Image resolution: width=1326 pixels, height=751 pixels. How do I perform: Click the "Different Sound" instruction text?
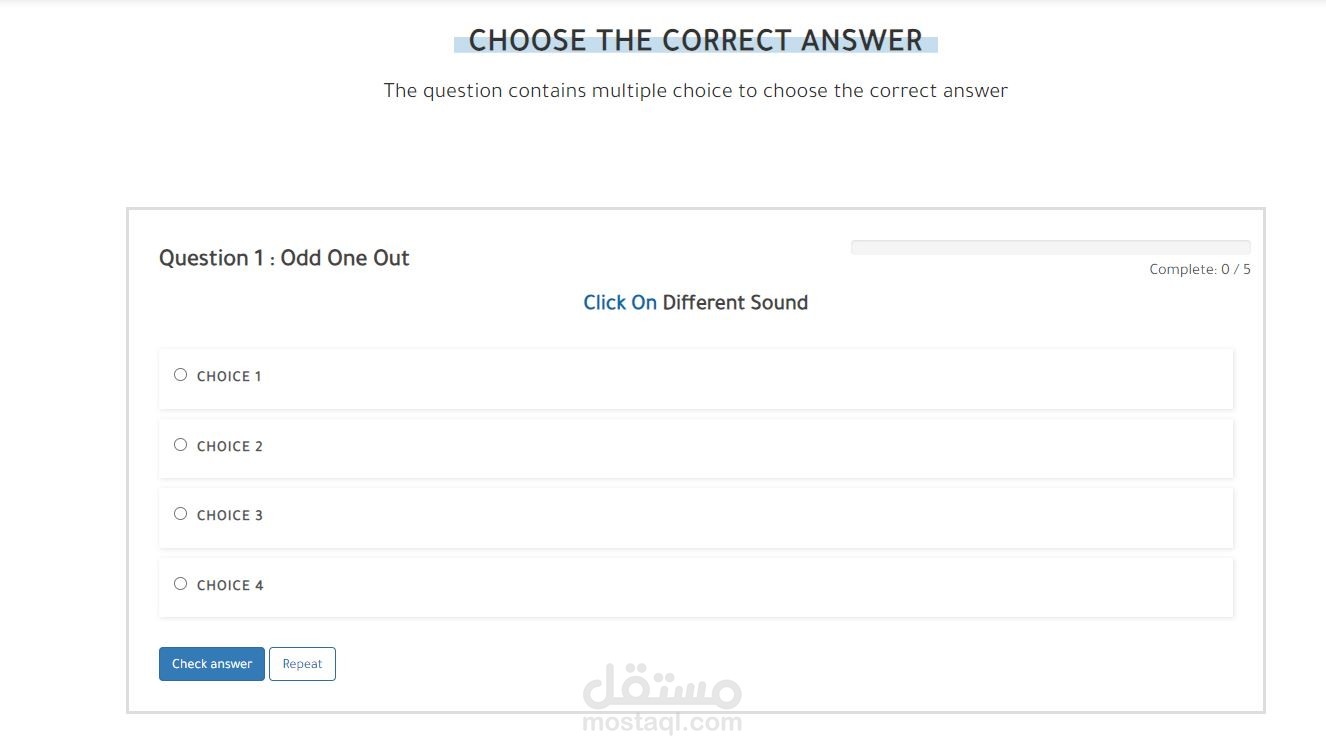pos(735,303)
